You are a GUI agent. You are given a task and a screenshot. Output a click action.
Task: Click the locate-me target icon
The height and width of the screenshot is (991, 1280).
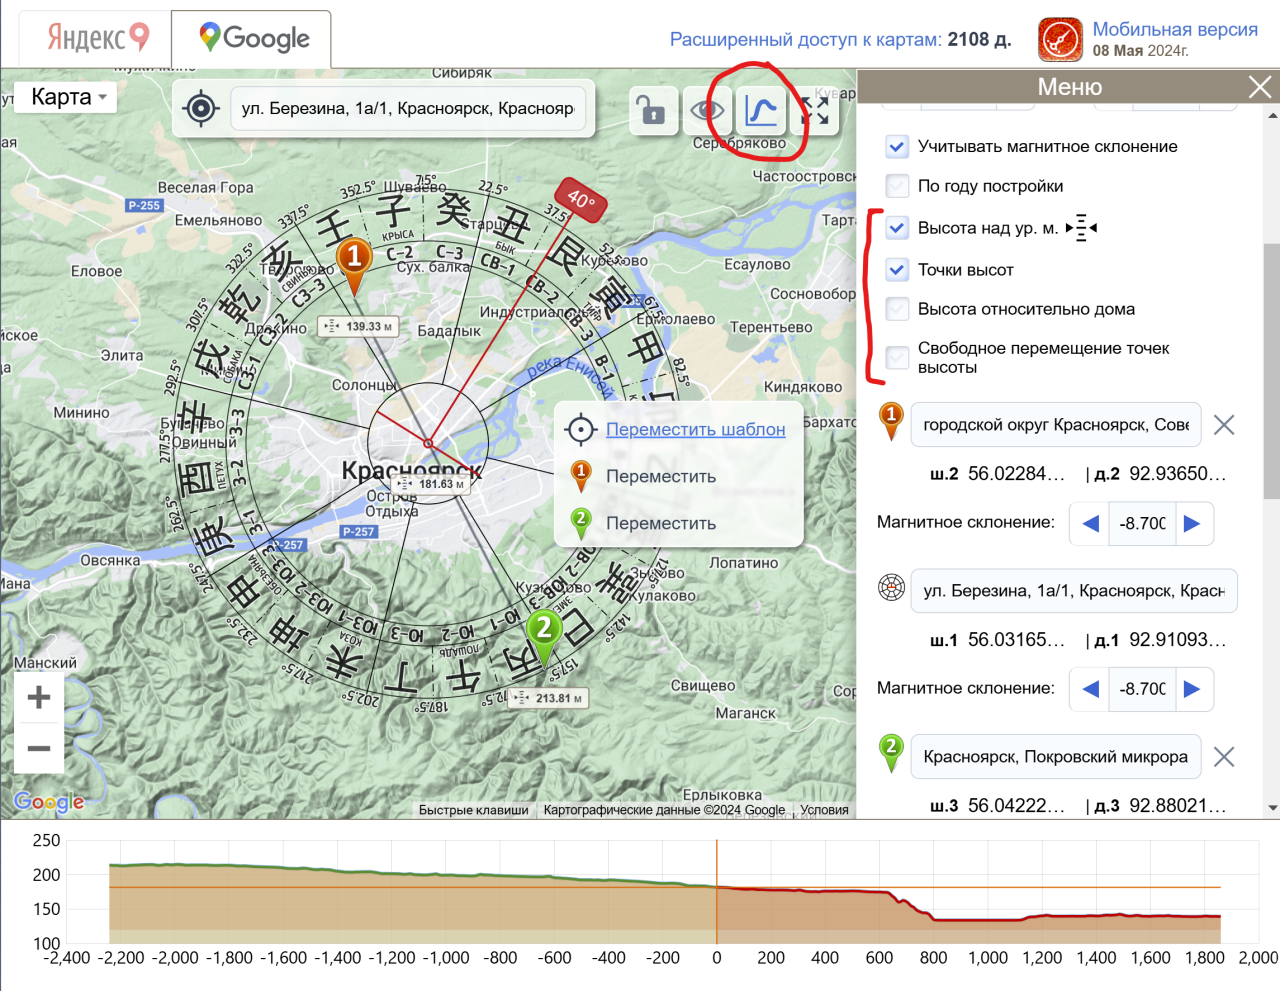point(201,108)
